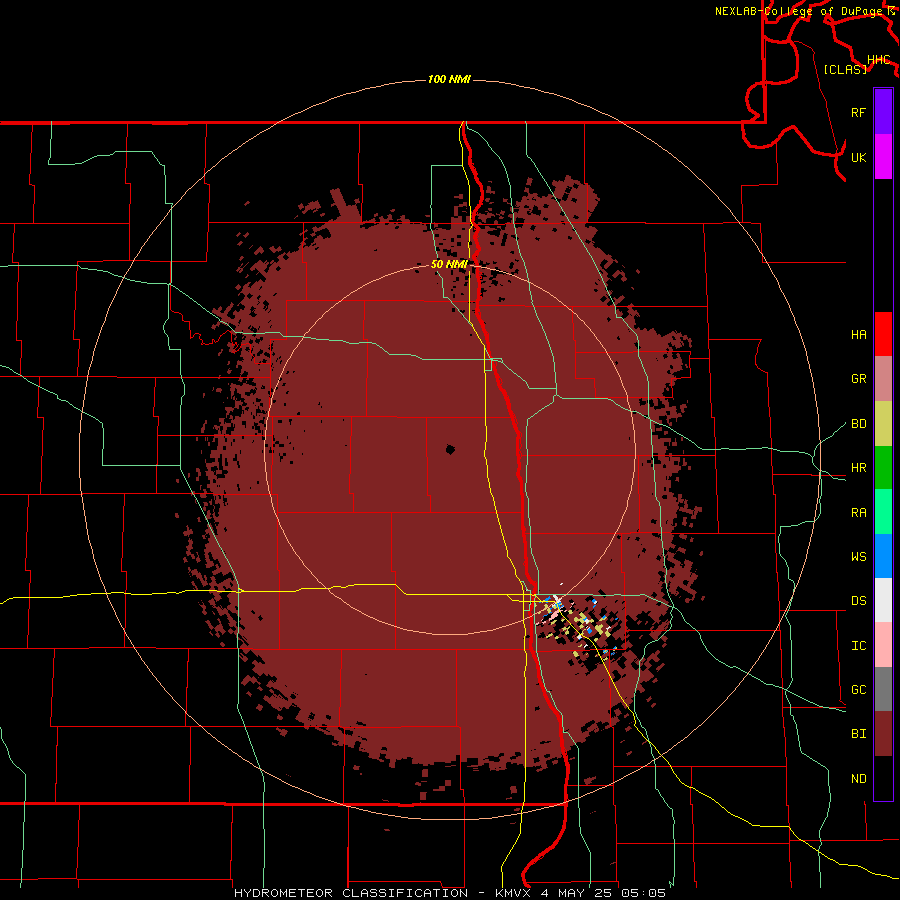
Task: Pick the HR green legend swatch
Action: point(883,468)
